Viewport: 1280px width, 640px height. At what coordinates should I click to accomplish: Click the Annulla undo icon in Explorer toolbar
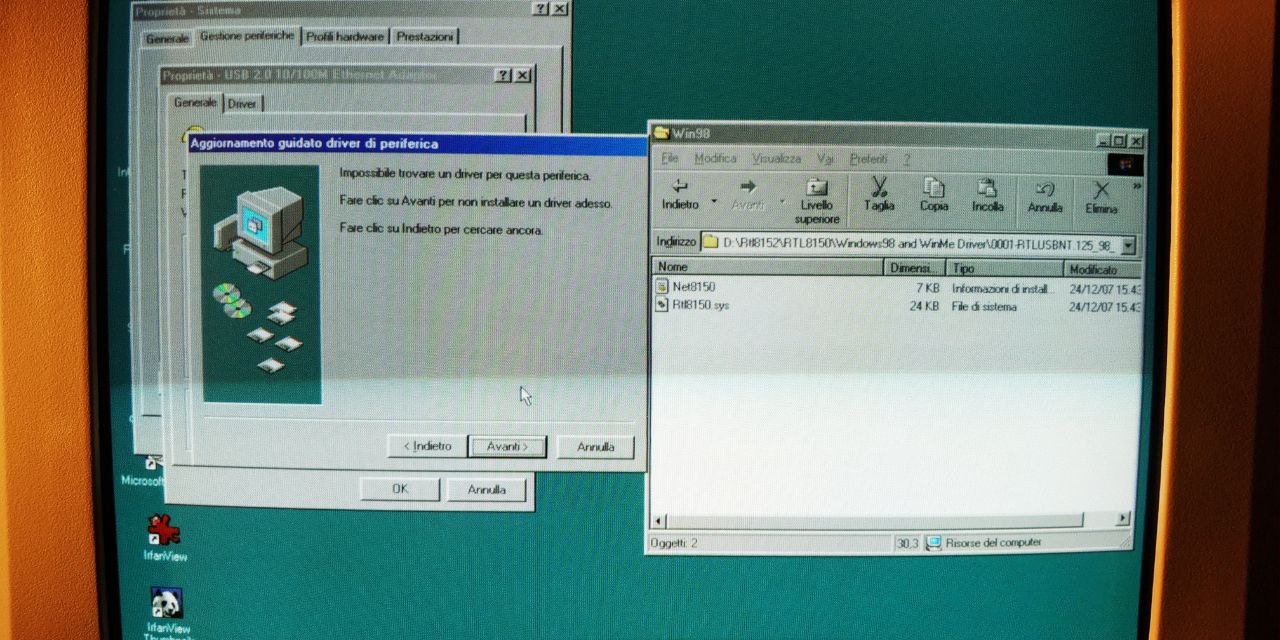point(1045,197)
